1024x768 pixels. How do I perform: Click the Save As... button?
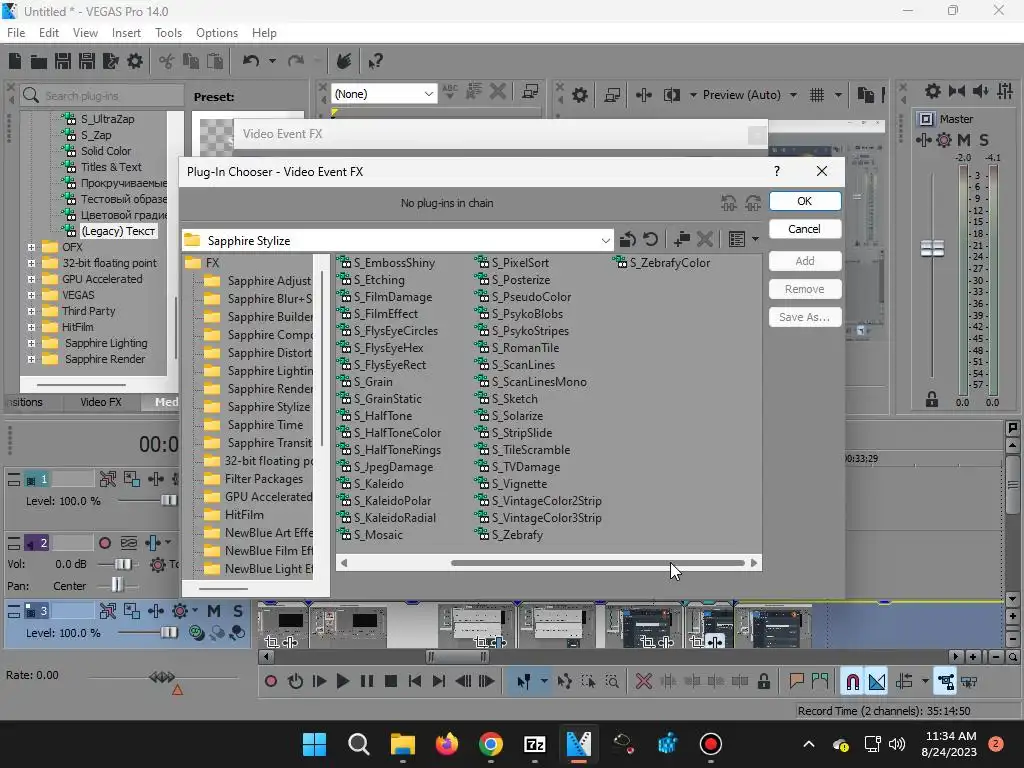point(805,317)
